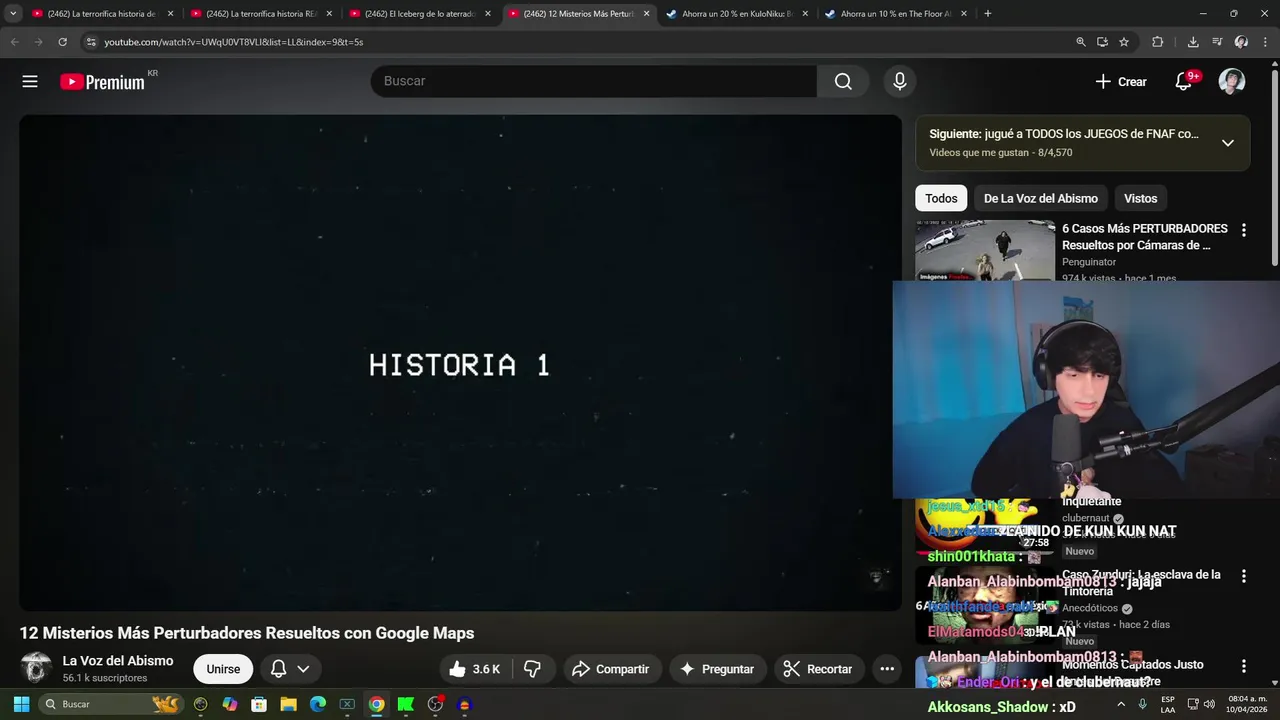Open options menu for the 6 Casos Más PERTURBADORES video
This screenshot has width=1280, height=720.
coord(1243,230)
